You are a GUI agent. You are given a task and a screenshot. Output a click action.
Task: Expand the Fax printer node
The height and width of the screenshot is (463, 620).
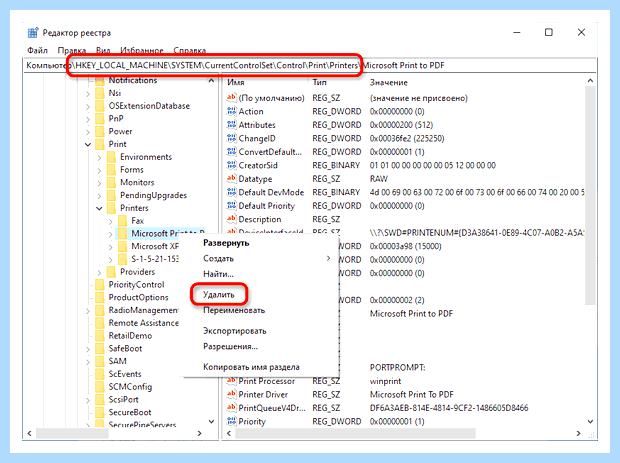pos(111,221)
